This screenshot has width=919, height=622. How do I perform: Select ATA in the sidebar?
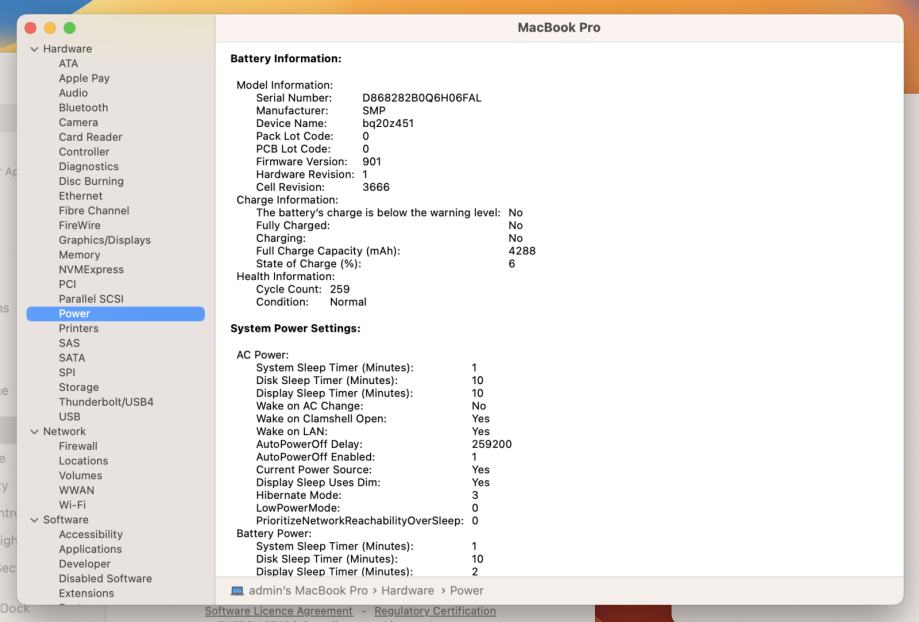point(68,63)
